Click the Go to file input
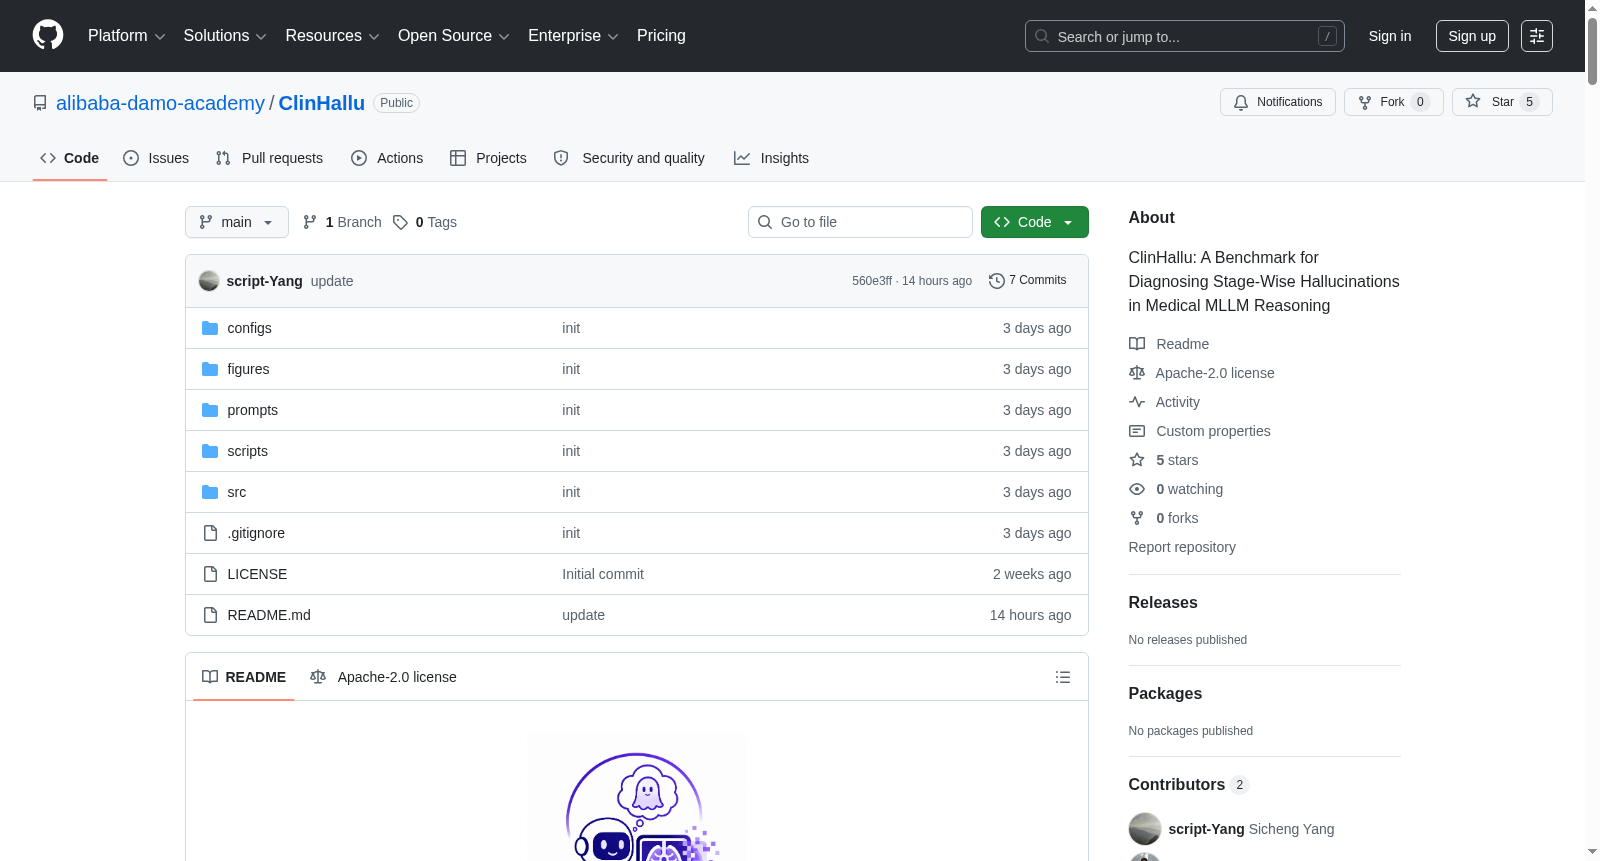1600x861 pixels. [860, 222]
